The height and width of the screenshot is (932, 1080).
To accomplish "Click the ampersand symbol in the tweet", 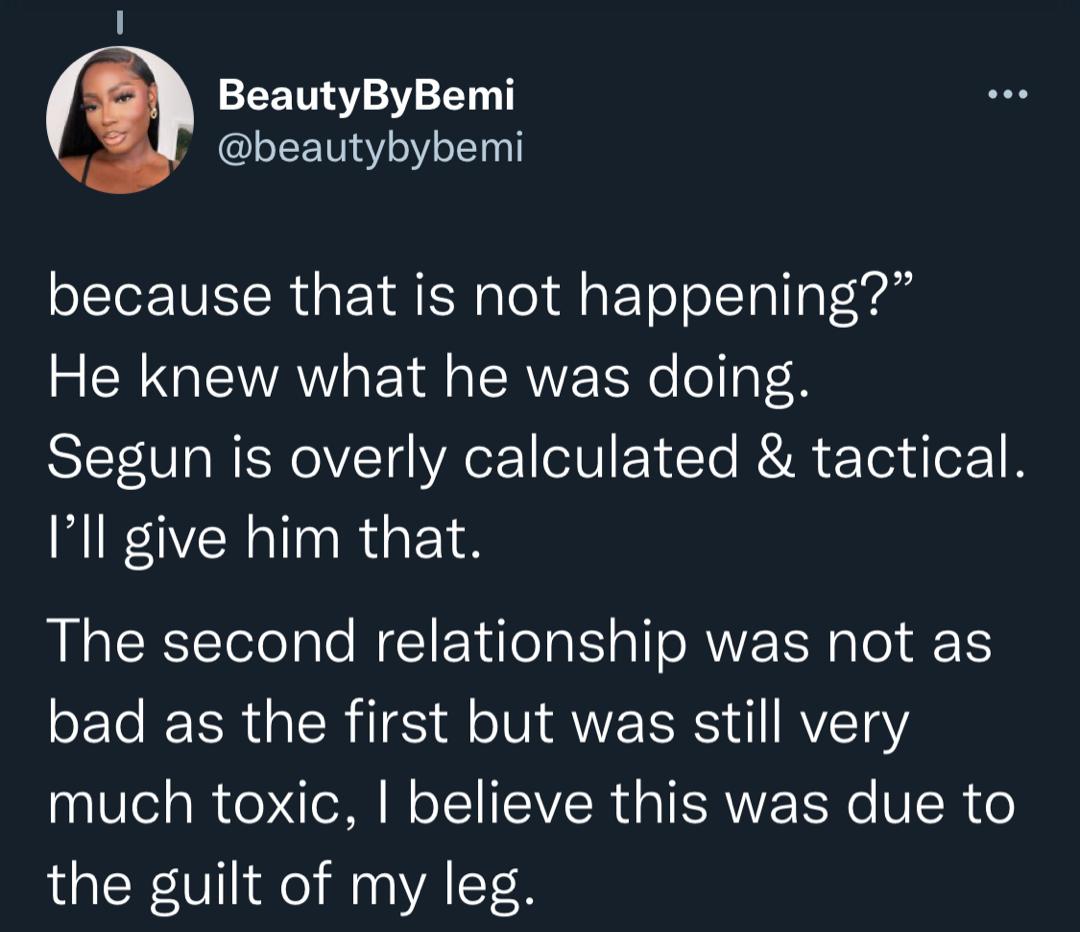I will click(772, 459).
